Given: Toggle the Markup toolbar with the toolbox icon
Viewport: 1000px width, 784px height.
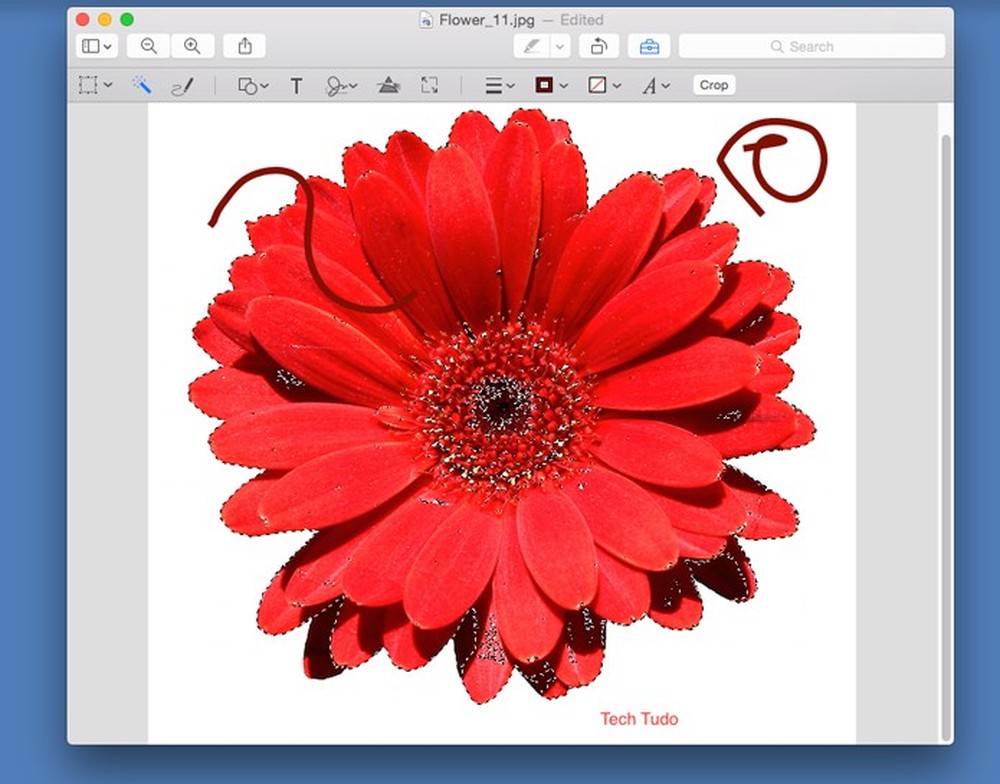Looking at the screenshot, I should point(648,46).
